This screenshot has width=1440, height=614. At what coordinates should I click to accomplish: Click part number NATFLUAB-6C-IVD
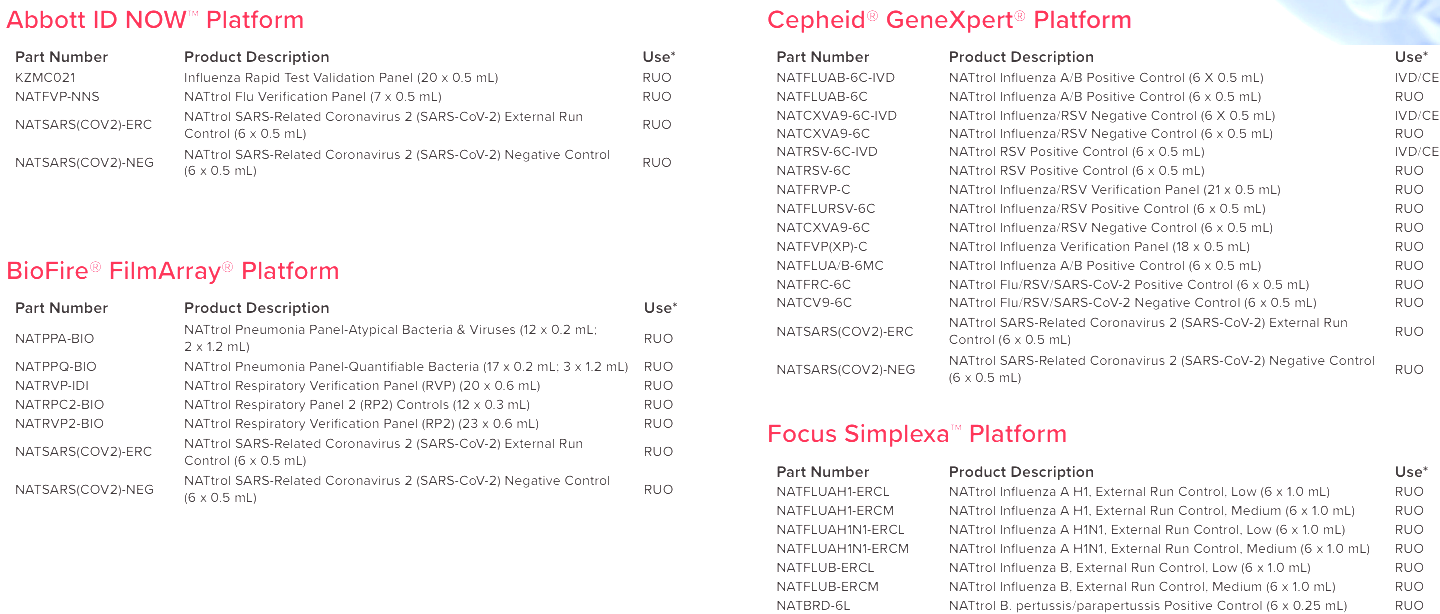[x=835, y=78]
